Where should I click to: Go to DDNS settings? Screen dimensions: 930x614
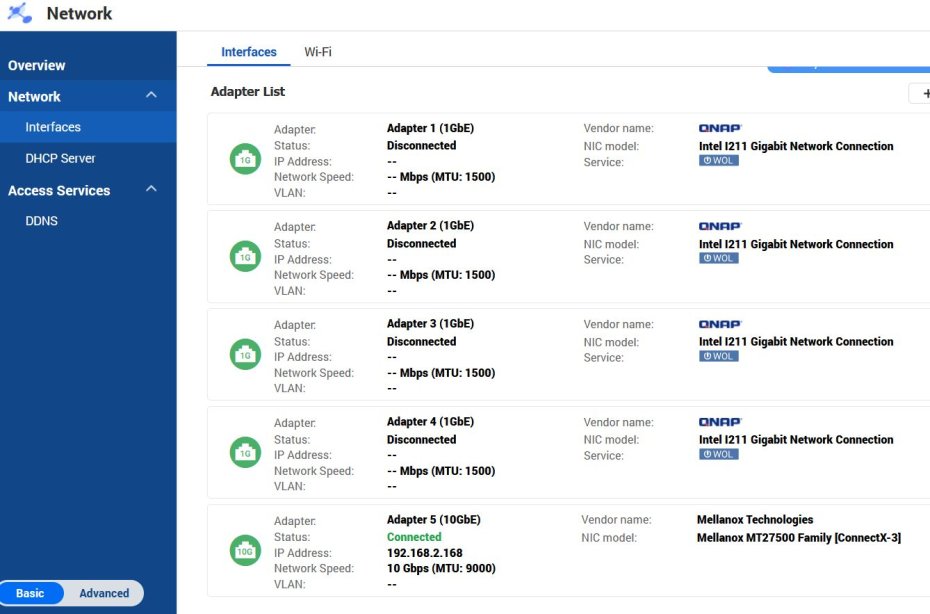(x=42, y=221)
